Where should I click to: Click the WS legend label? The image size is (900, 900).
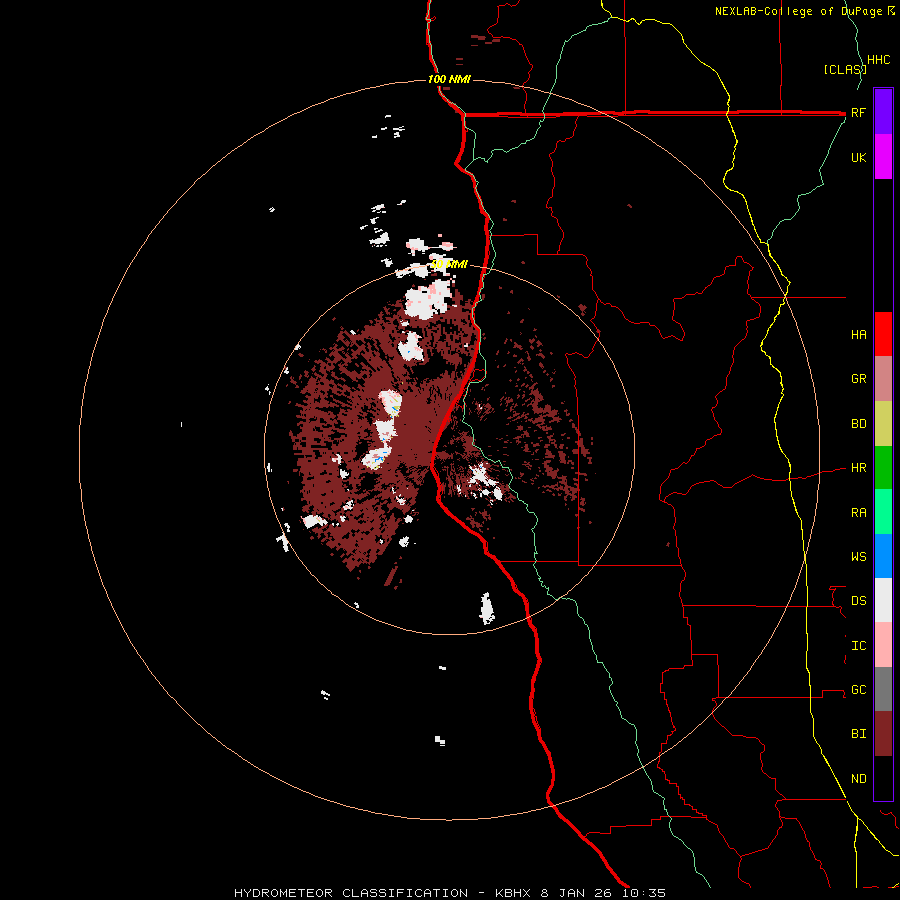click(858, 557)
